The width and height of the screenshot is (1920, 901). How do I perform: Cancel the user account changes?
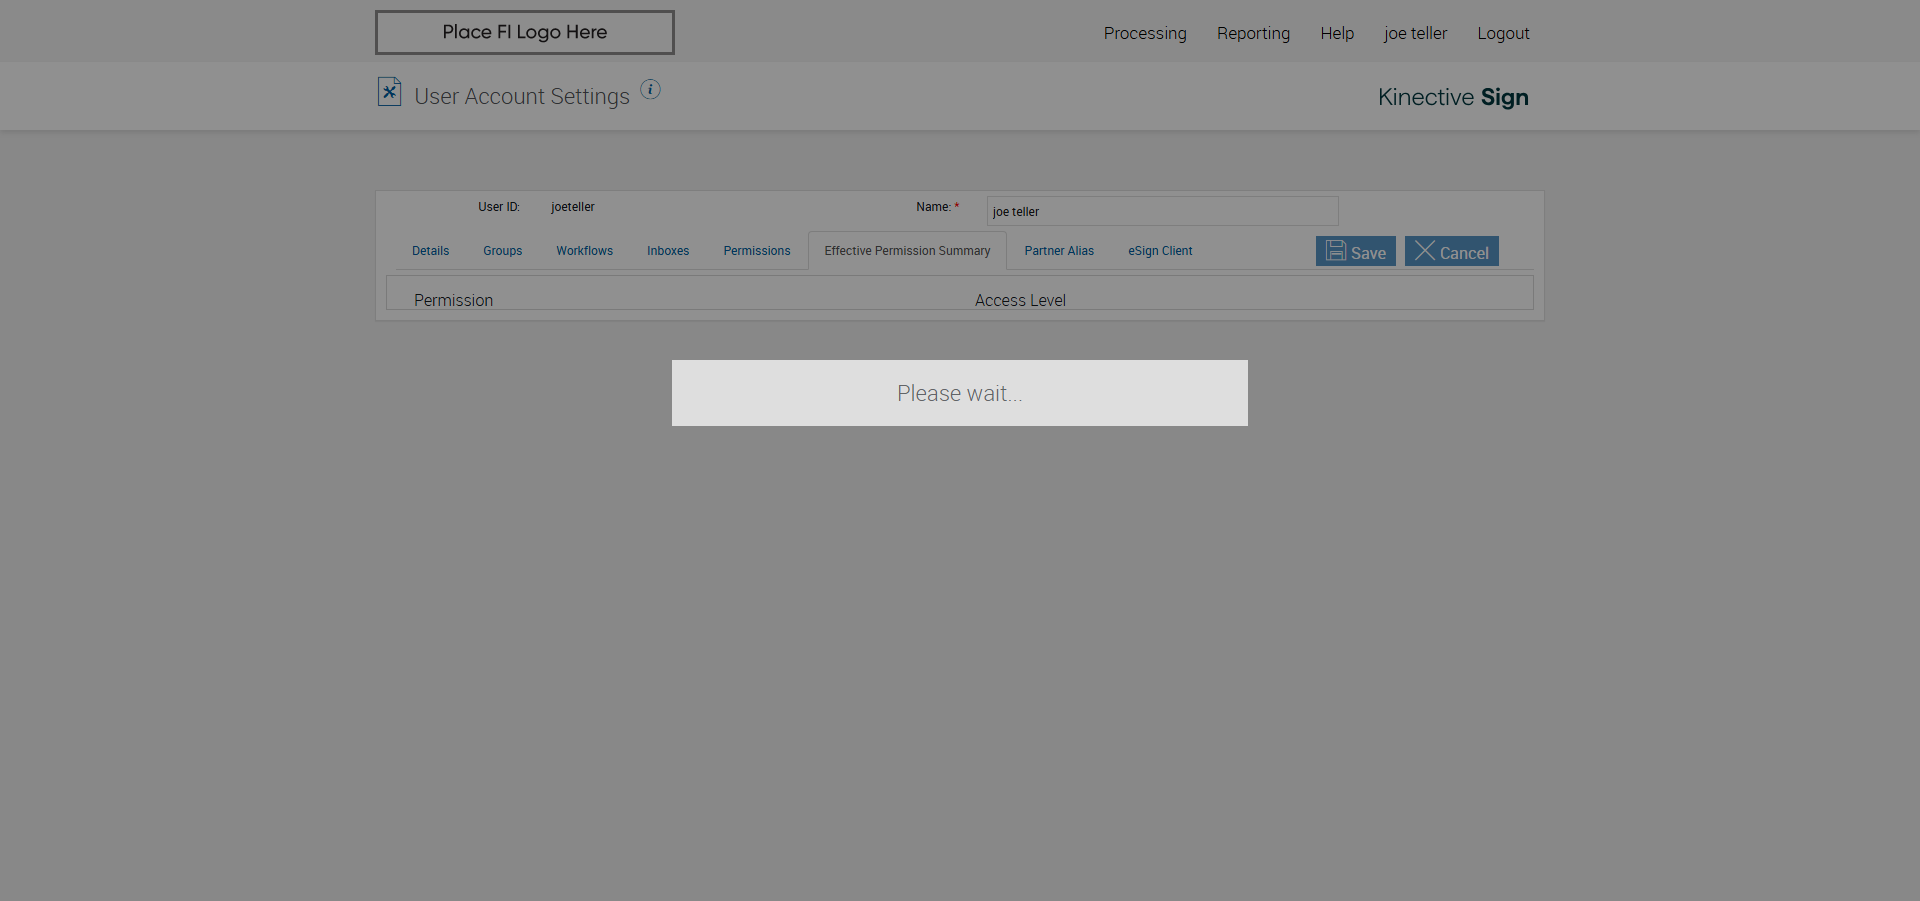coord(1452,251)
